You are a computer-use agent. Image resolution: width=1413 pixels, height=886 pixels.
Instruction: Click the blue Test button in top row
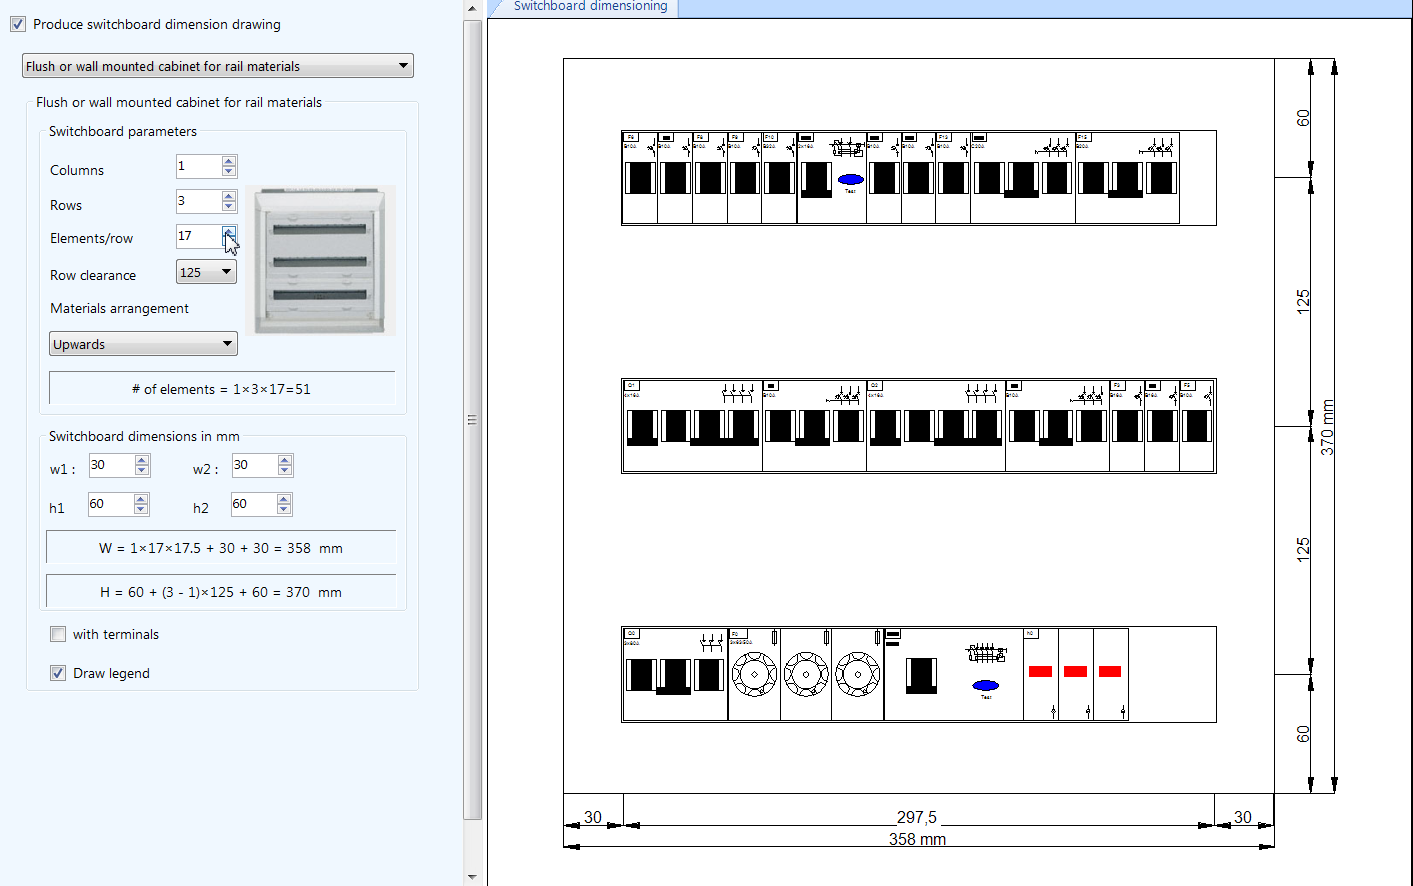coord(850,180)
